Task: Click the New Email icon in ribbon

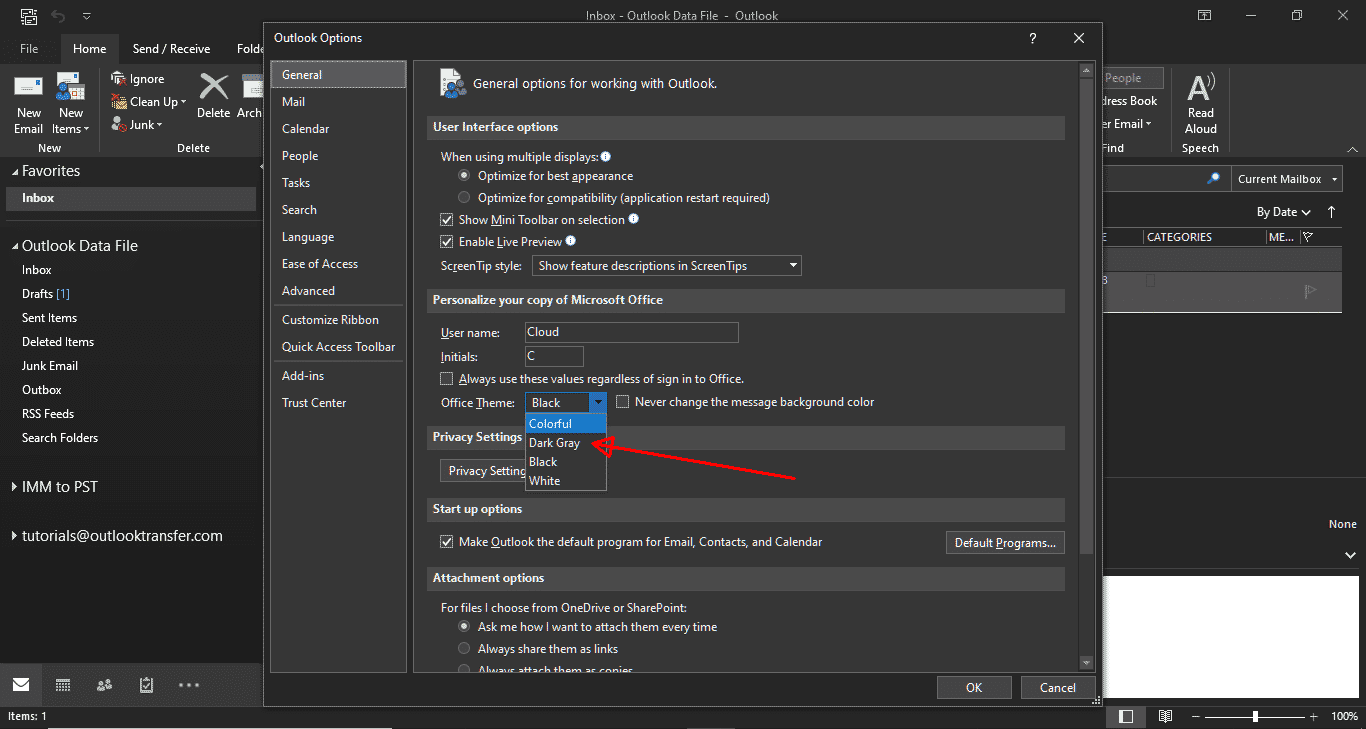Action: [28, 88]
